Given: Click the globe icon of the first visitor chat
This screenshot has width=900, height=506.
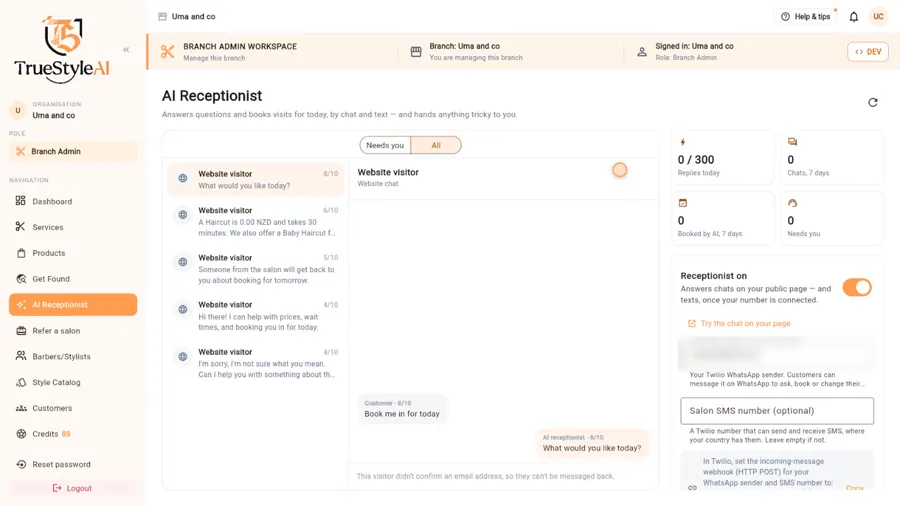Looking at the screenshot, I should pos(183,178).
